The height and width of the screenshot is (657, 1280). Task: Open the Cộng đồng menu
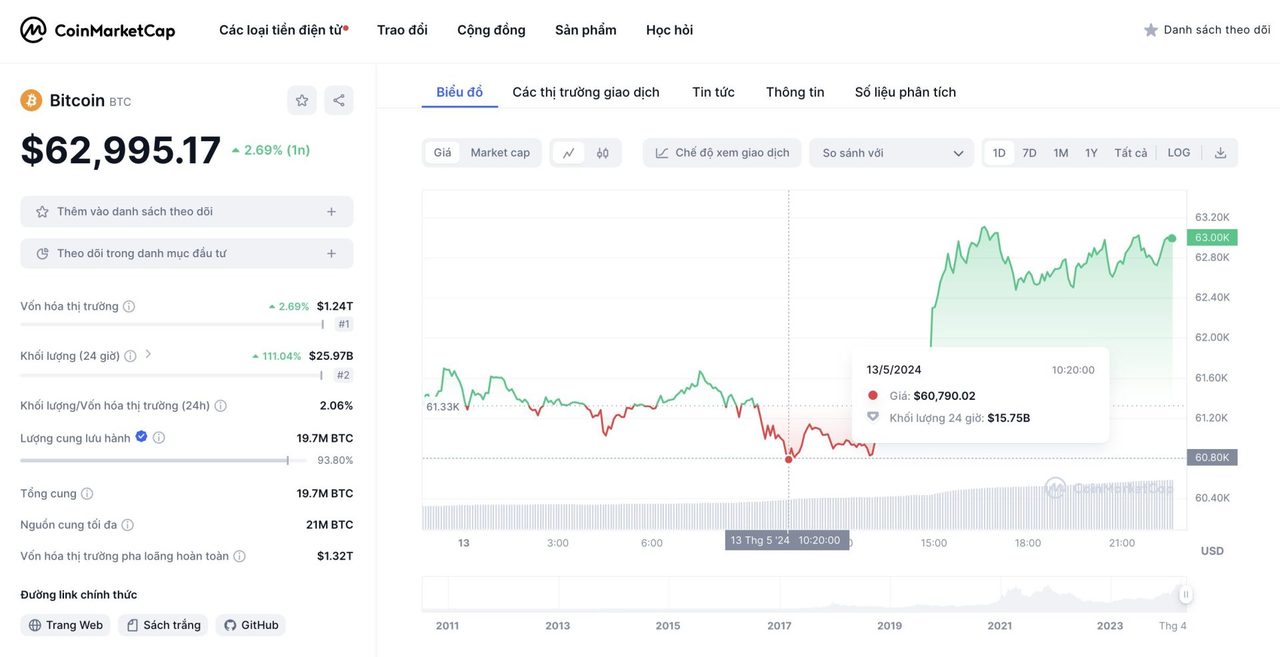491,30
